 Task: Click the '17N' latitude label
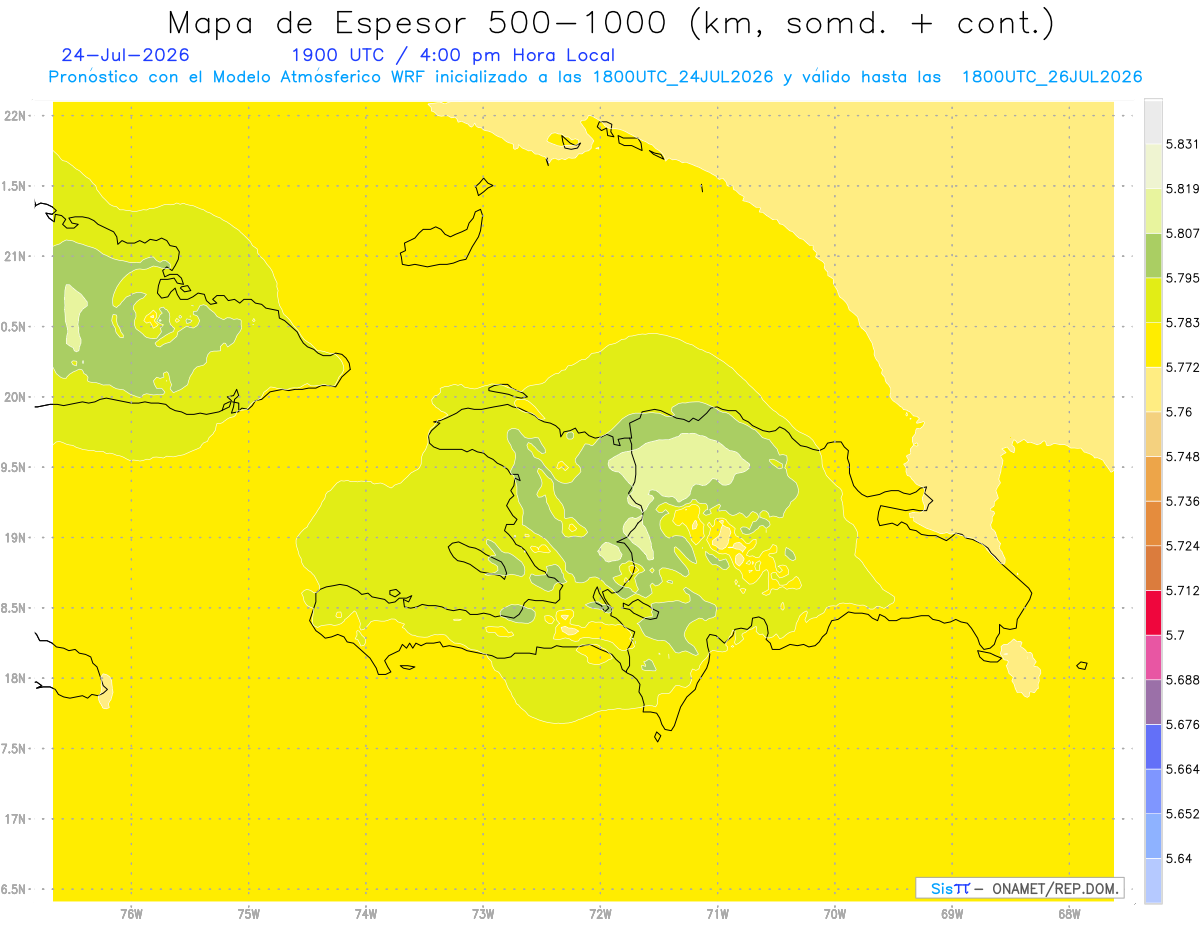tap(16, 819)
